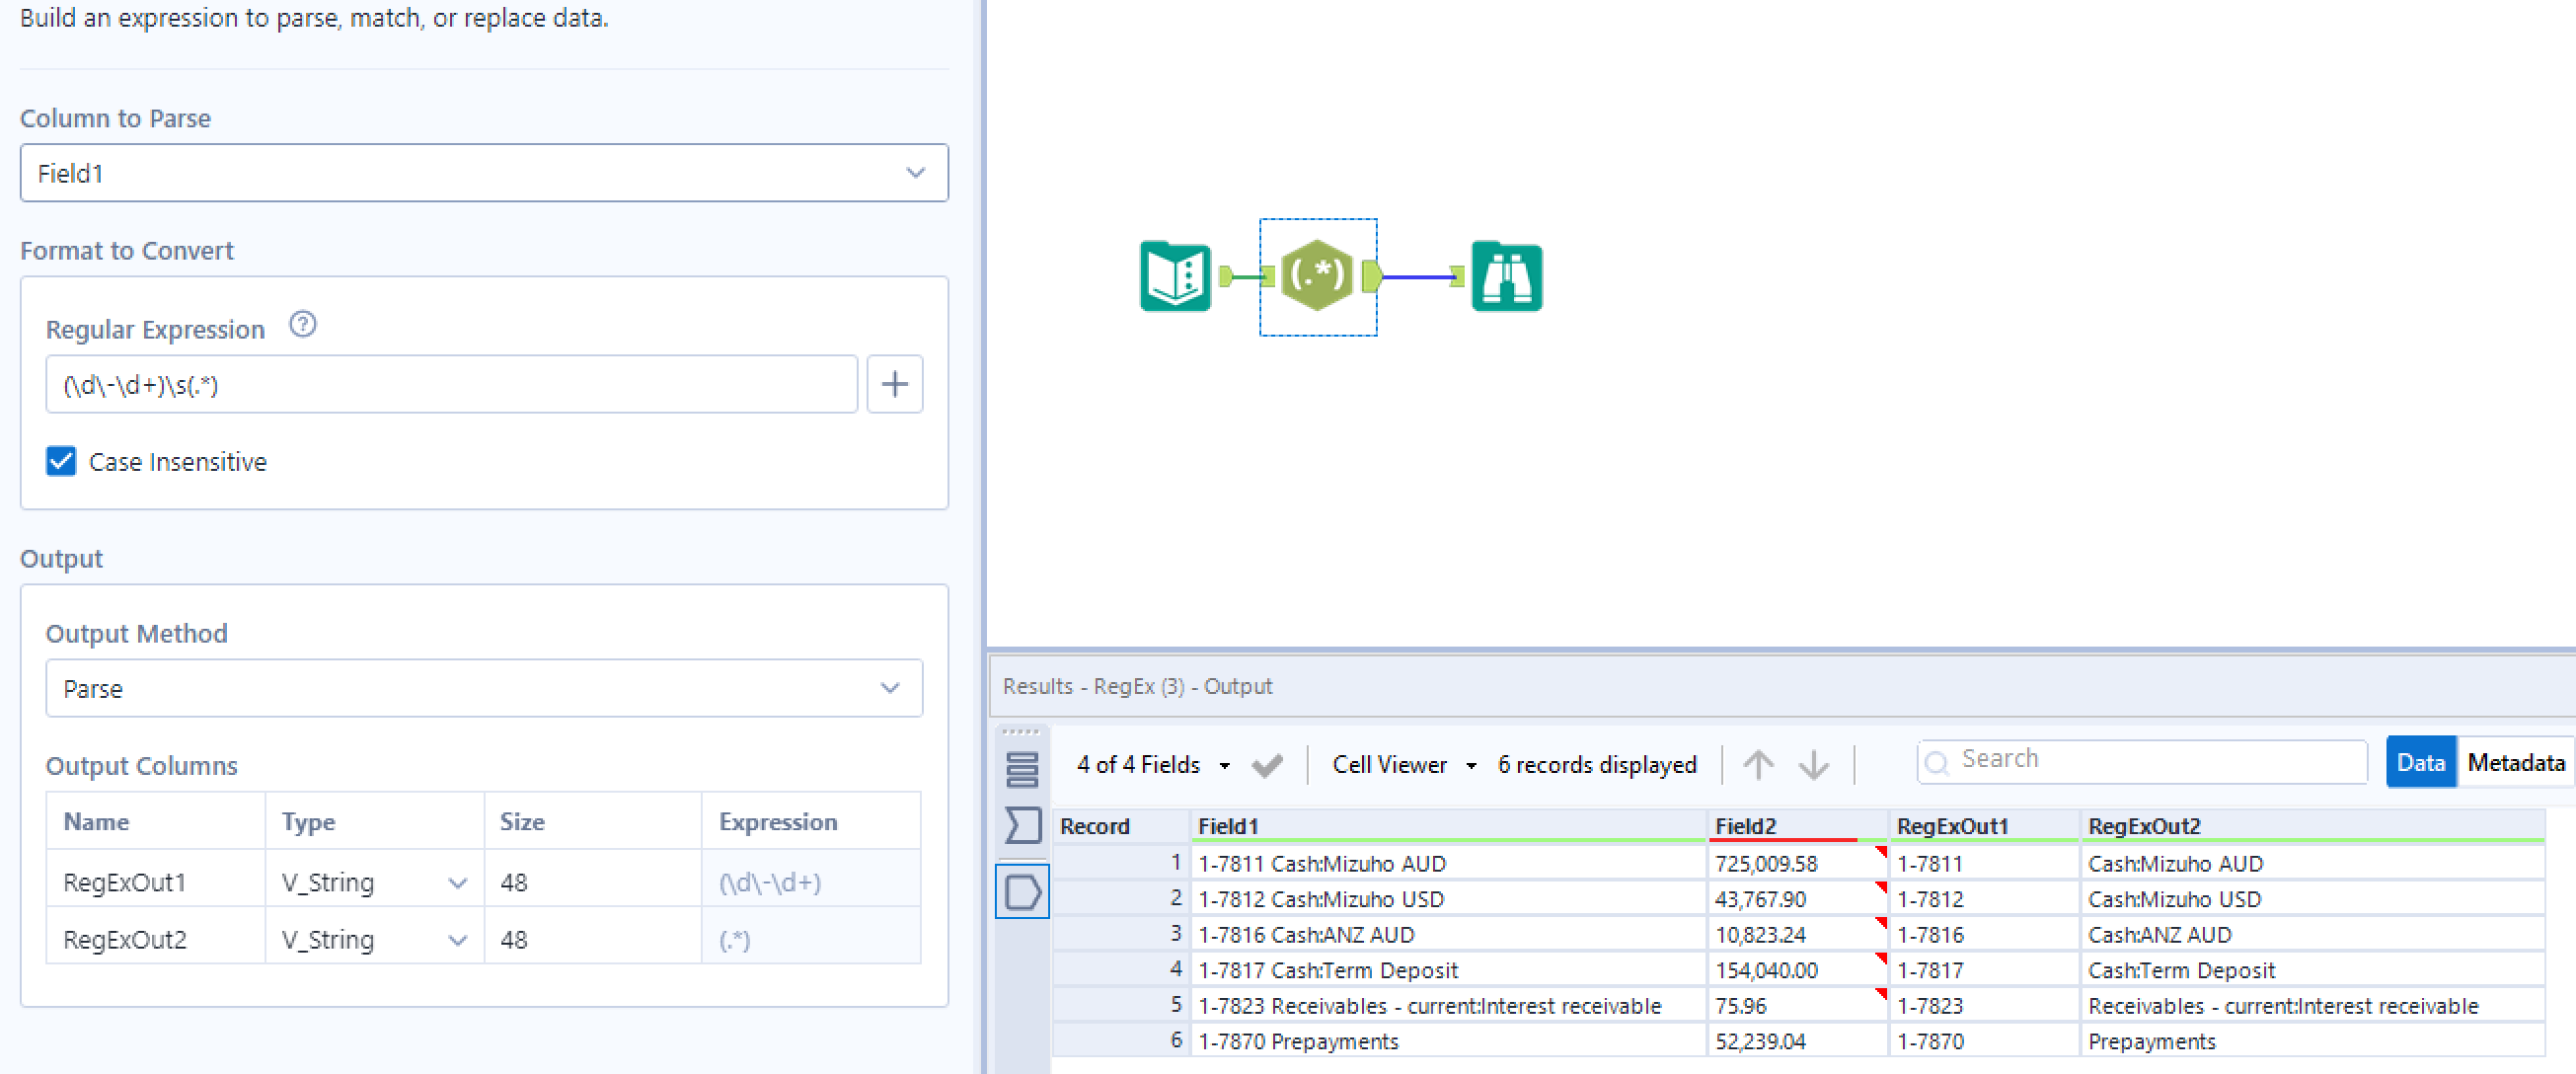This screenshot has height=1074, width=2576.
Task: Switch to the Data tab
Action: coord(2419,763)
